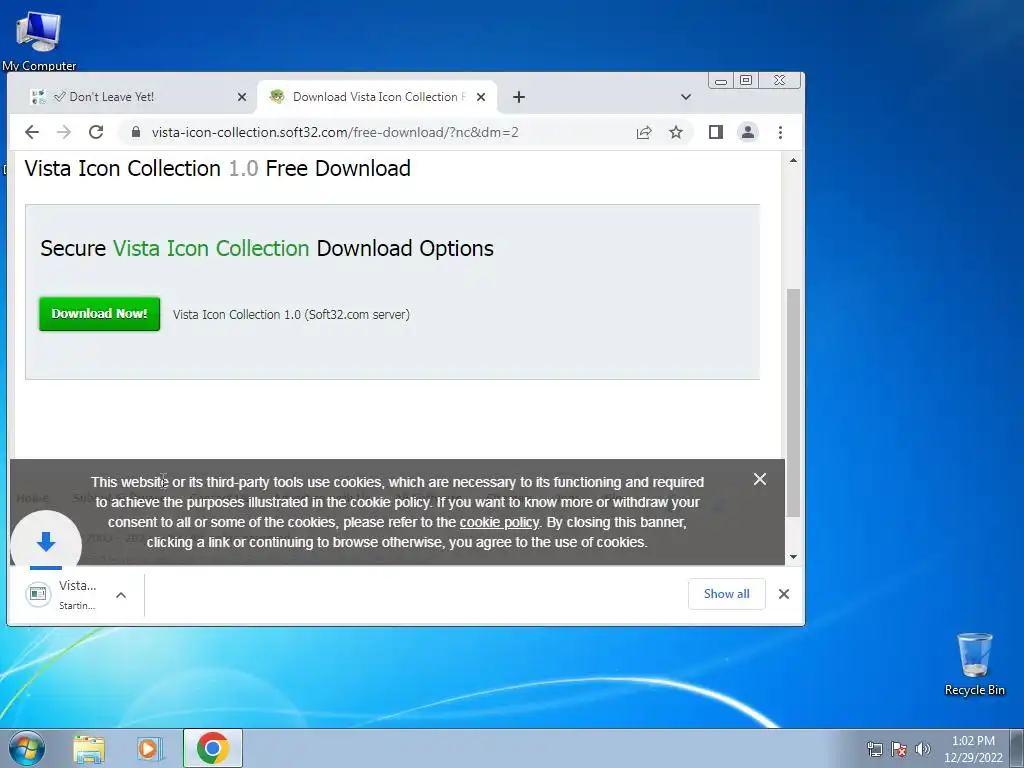Open a new tab
1024x768 pixels.
[x=519, y=97]
